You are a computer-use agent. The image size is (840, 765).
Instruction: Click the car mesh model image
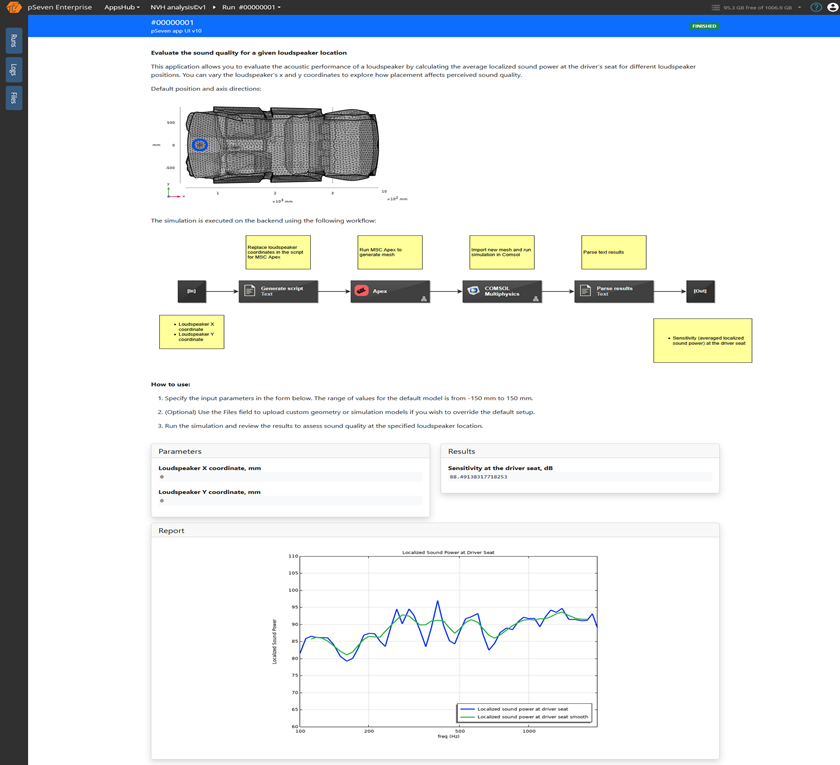tap(282, 145)
